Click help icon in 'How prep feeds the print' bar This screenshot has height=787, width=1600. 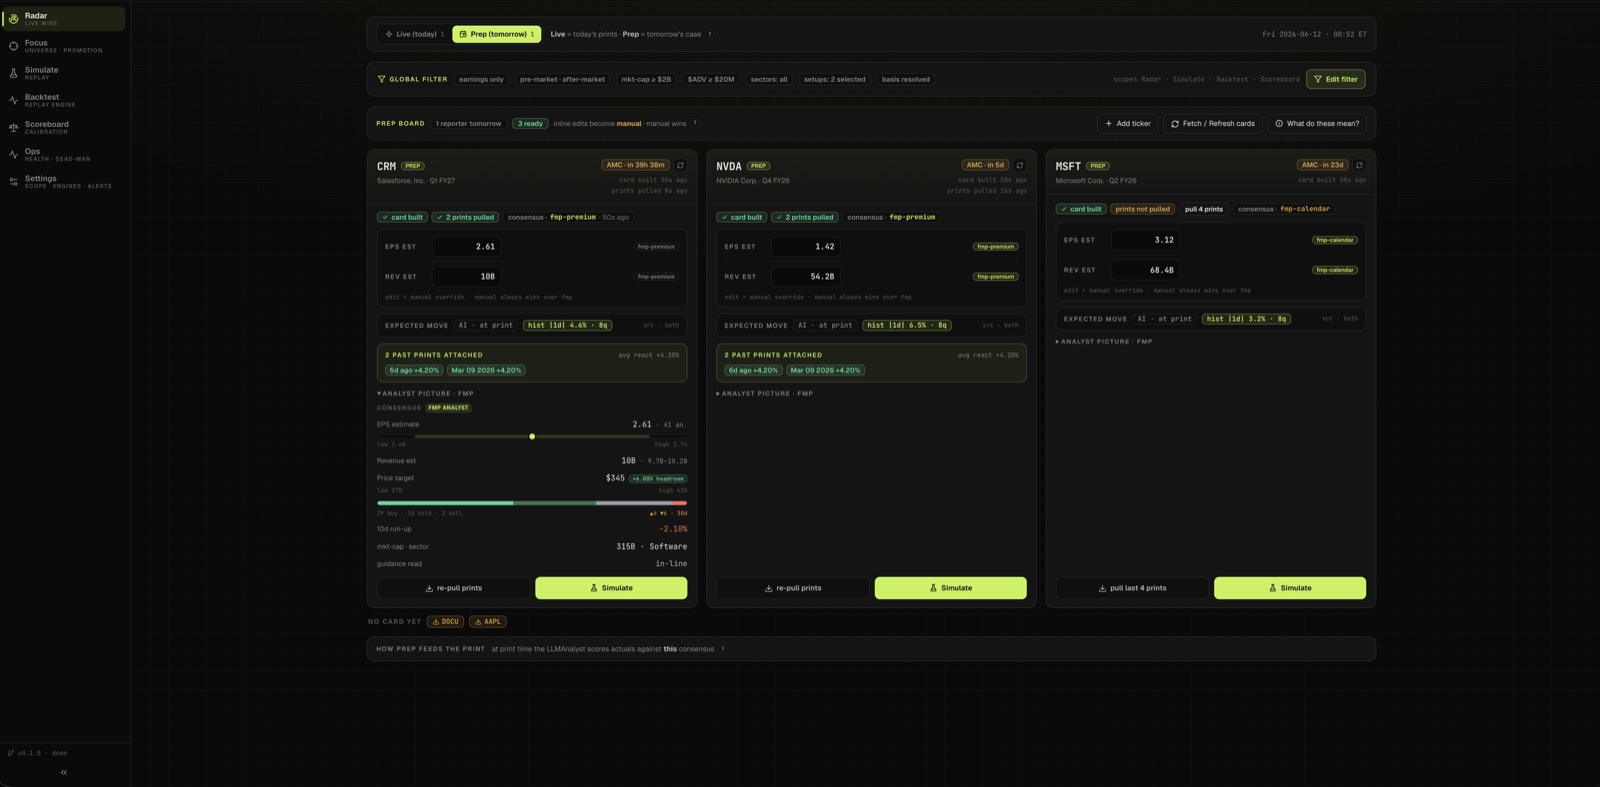[723, 648]
